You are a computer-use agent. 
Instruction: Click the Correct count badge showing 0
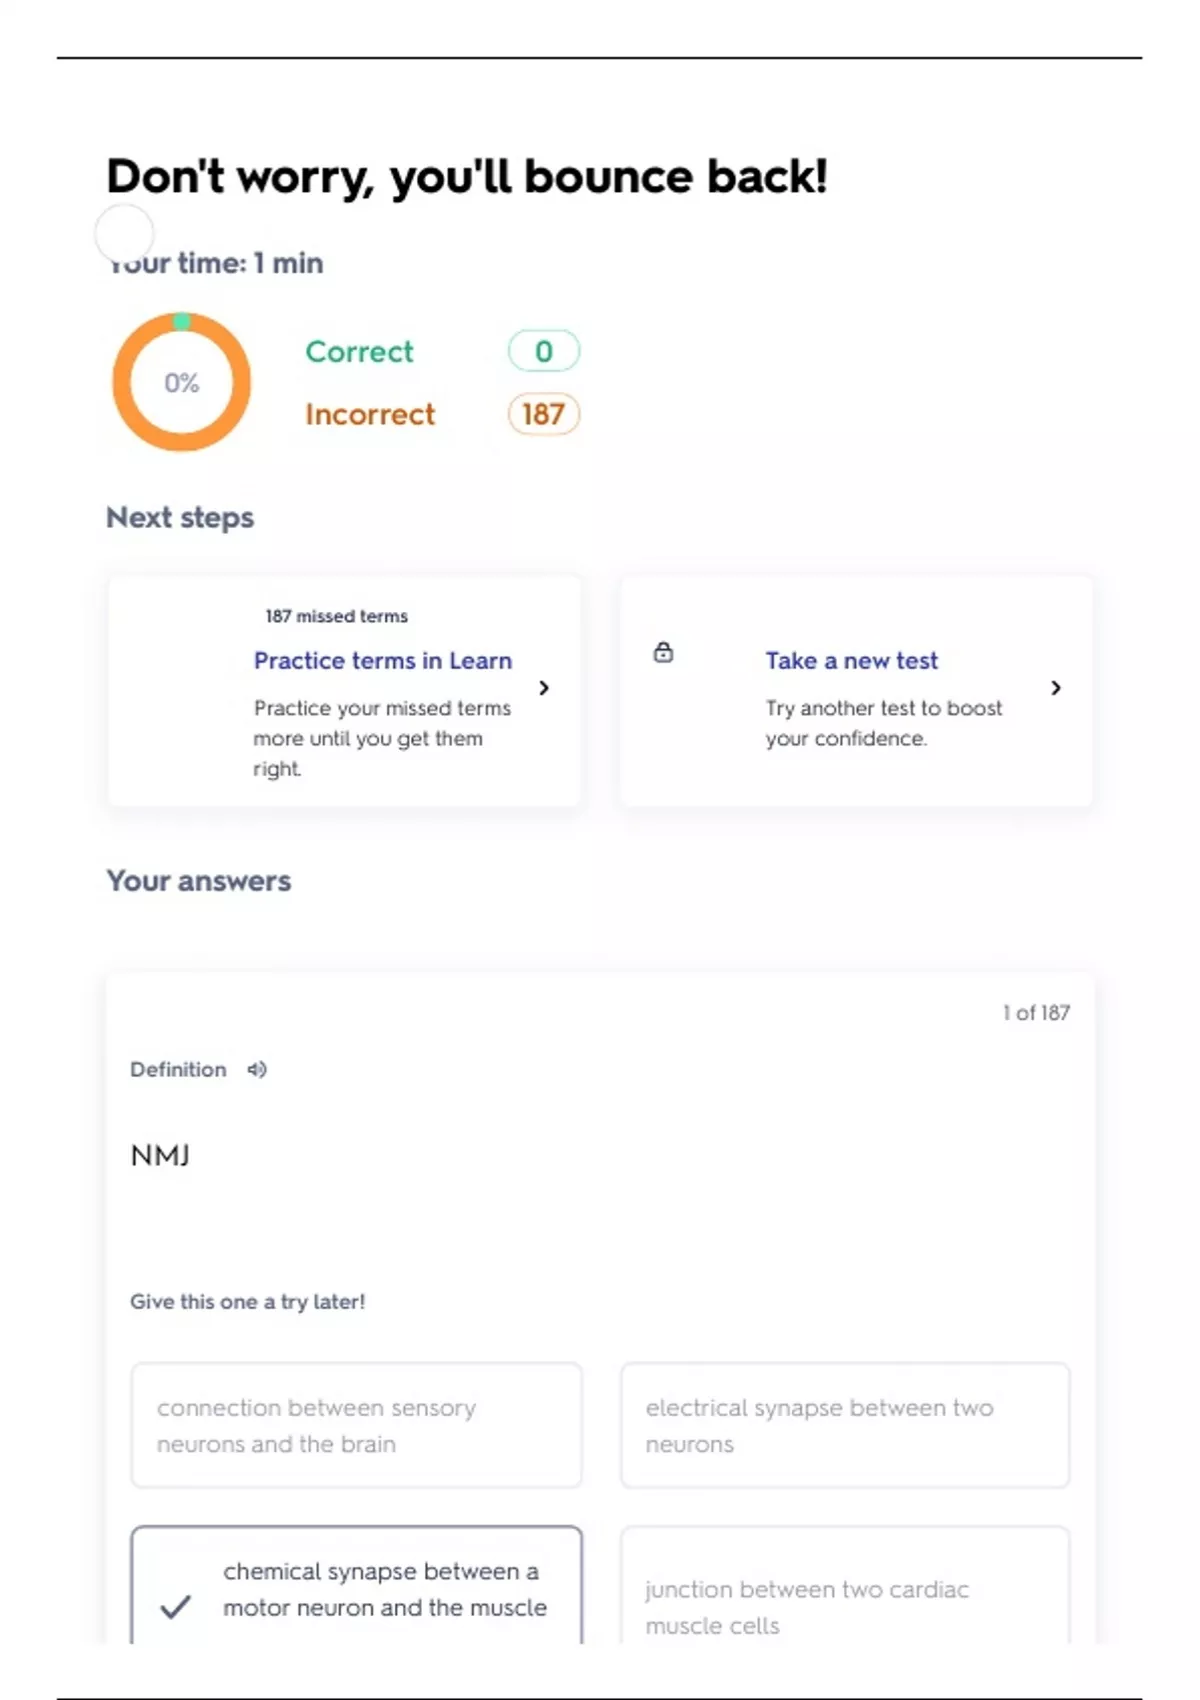tap(543, 351)
